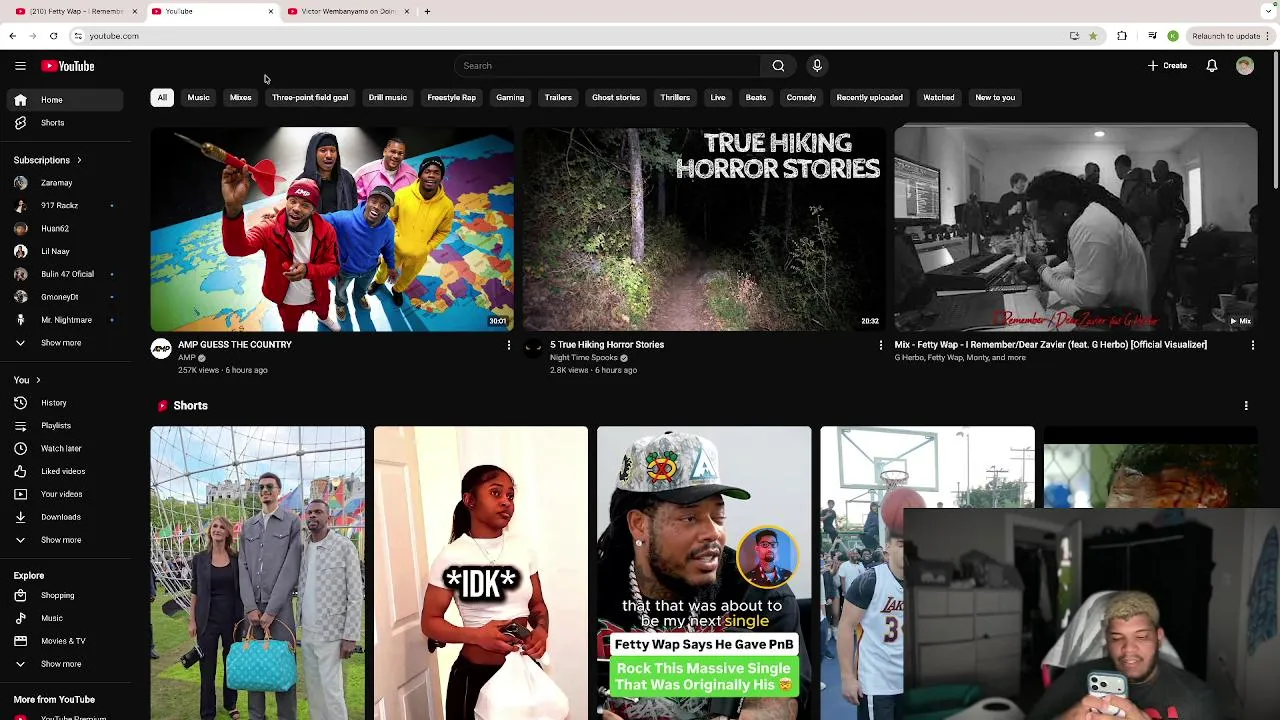Select the New to you chip
This screenshot has width=1280, height=720.
995,98
